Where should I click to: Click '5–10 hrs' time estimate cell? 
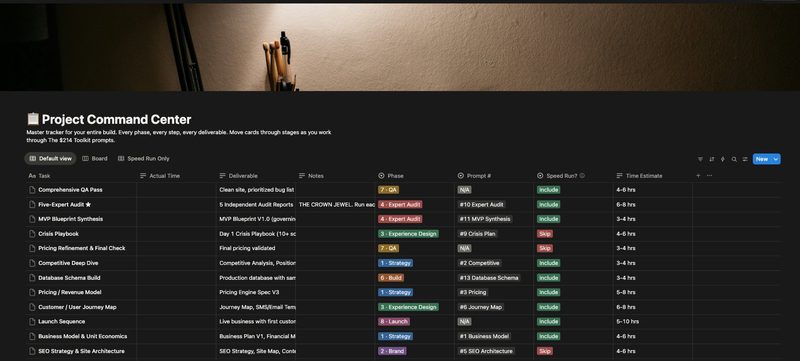[x=653, y=322]
